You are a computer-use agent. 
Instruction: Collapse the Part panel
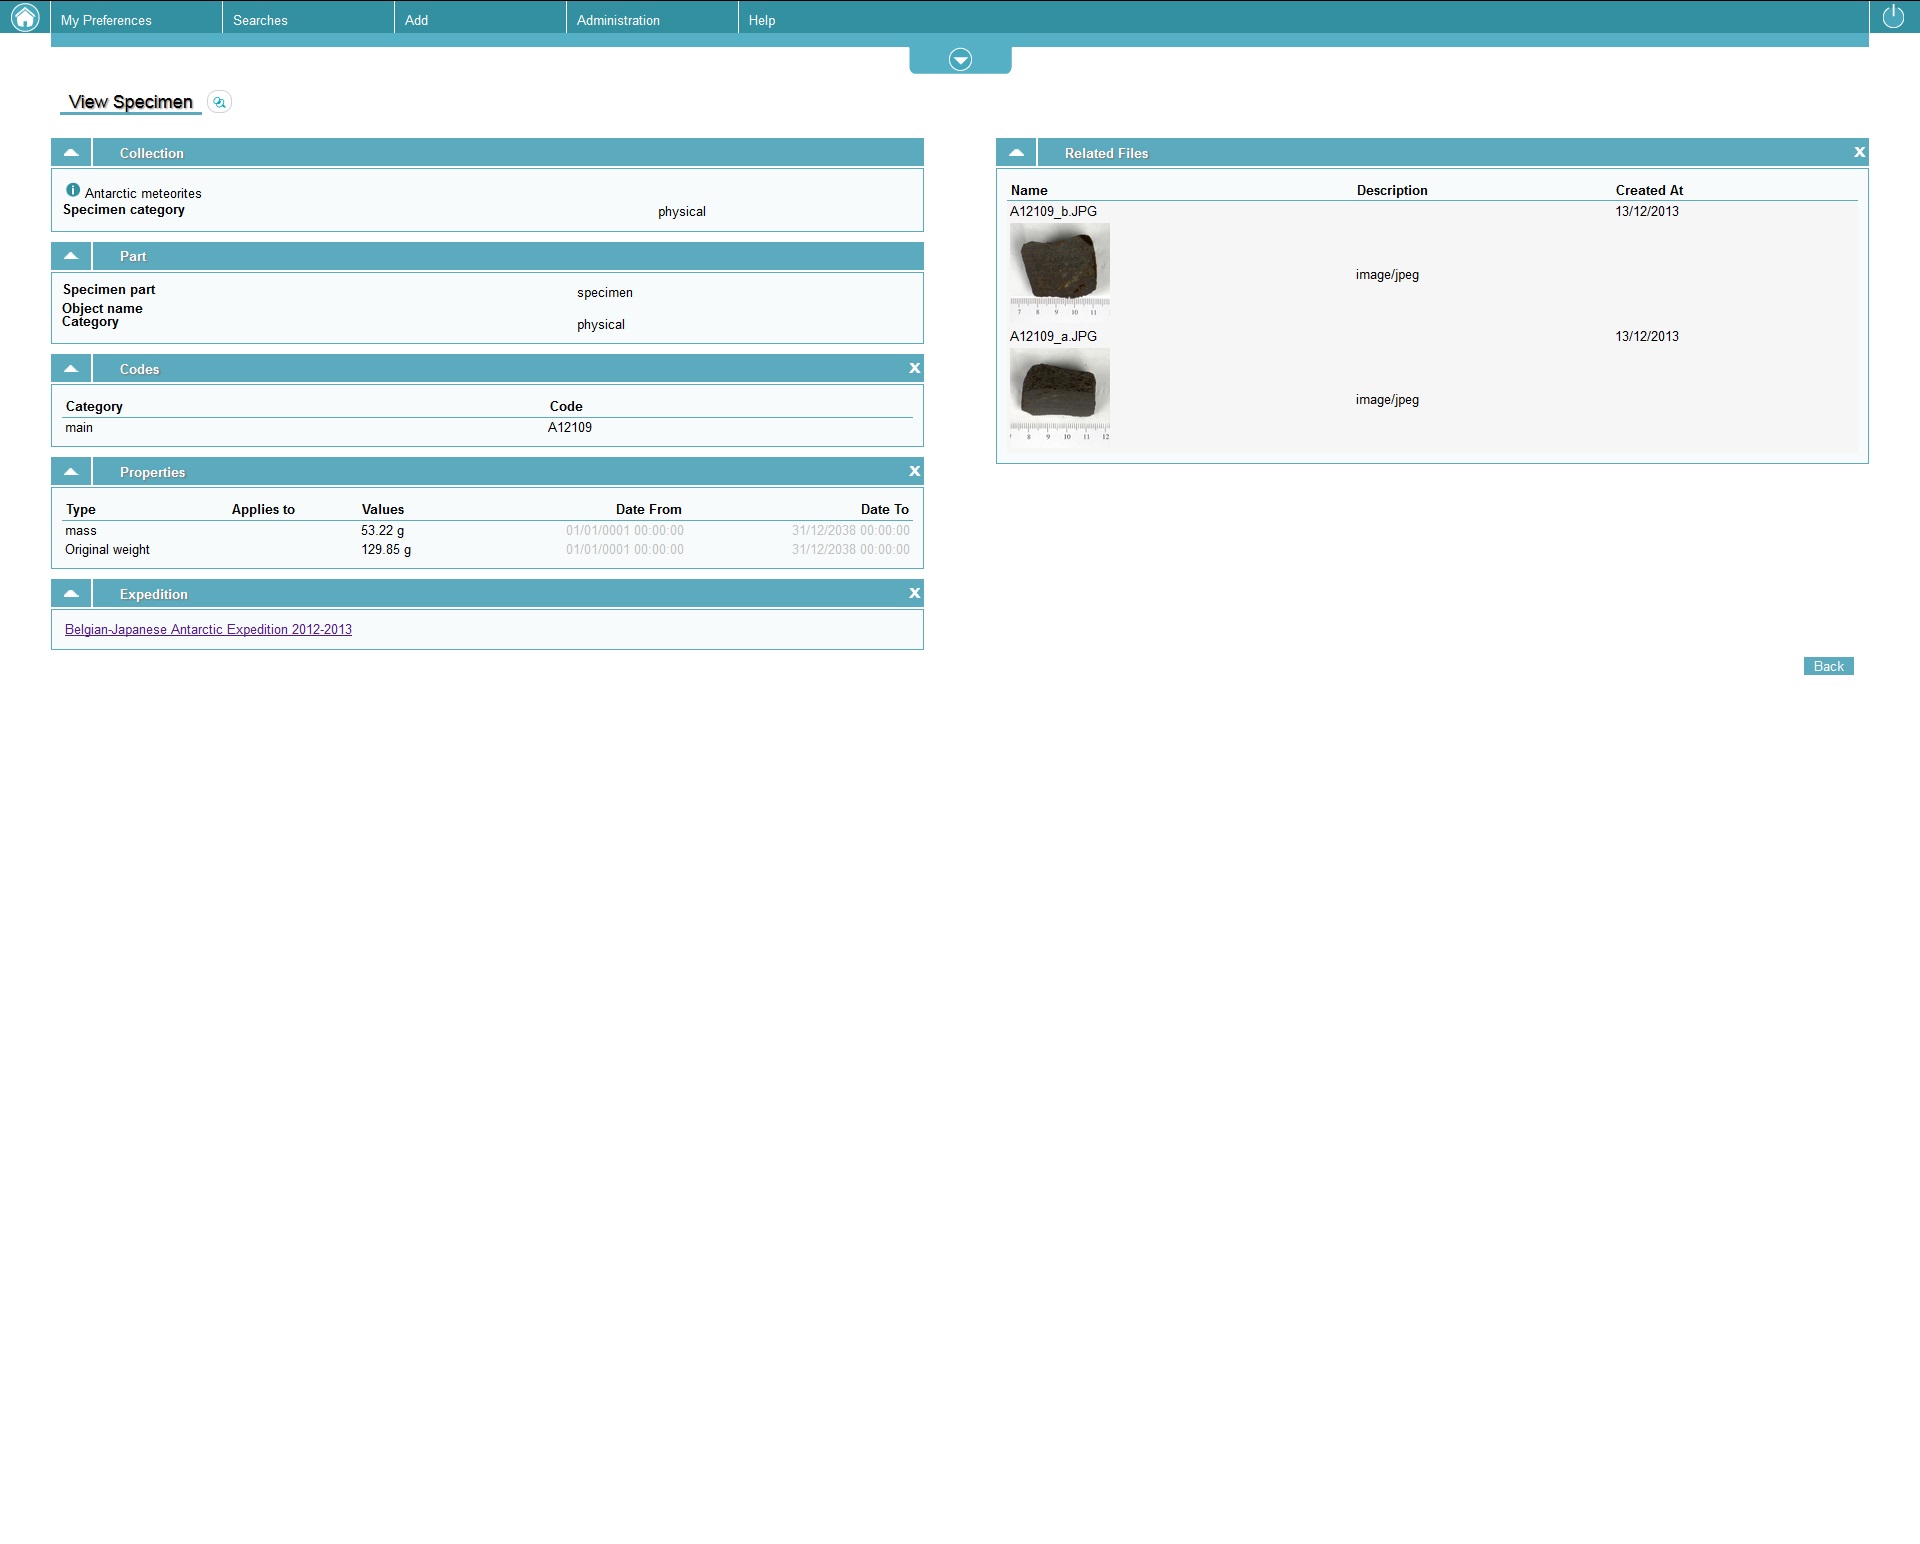pyautogui.click(x=71, y=256)
